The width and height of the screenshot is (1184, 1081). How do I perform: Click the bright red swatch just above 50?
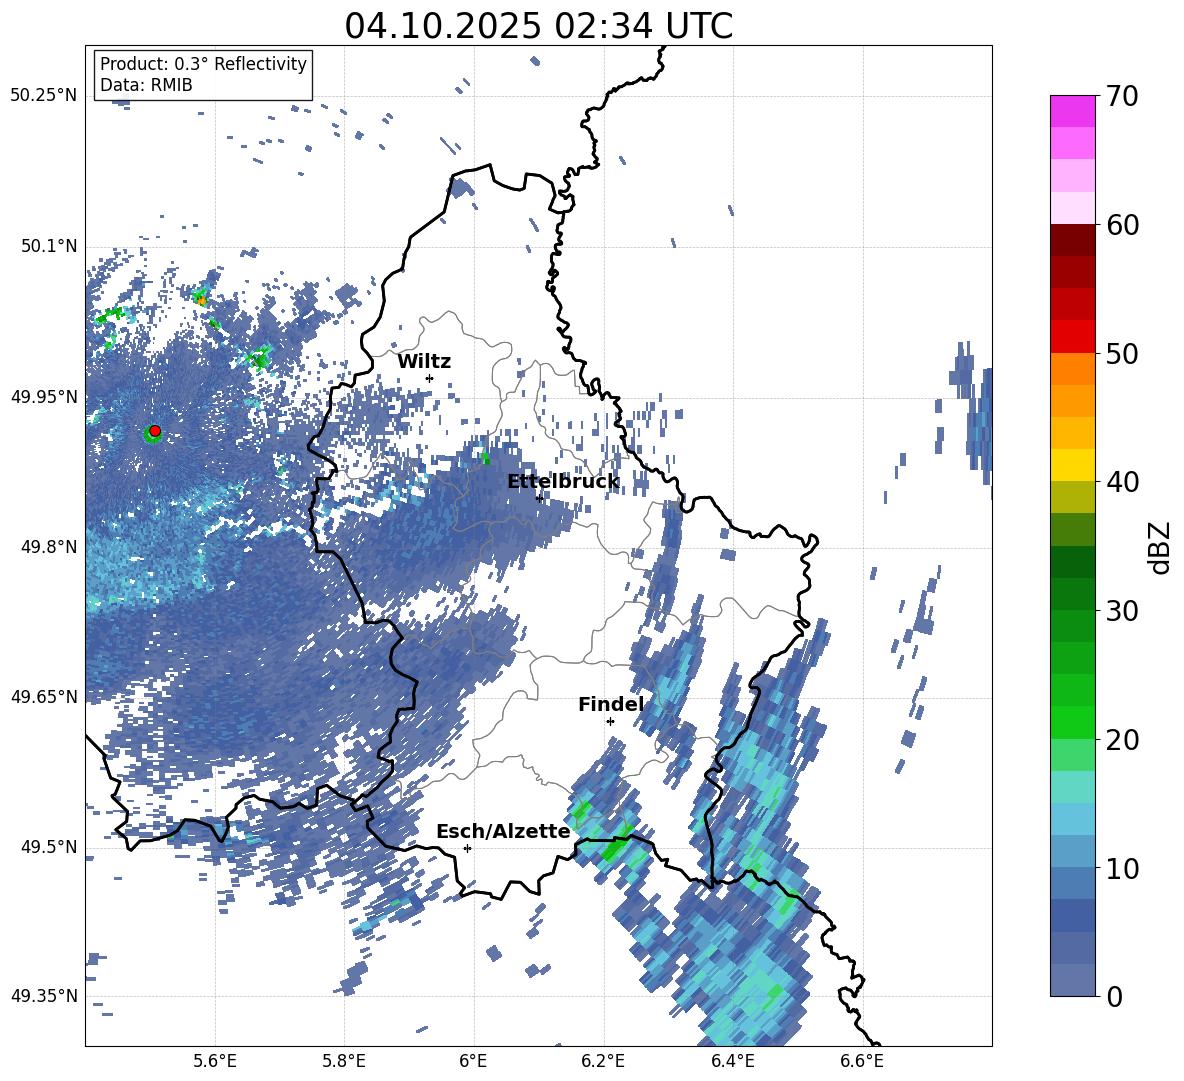[x=1072, y=337]
